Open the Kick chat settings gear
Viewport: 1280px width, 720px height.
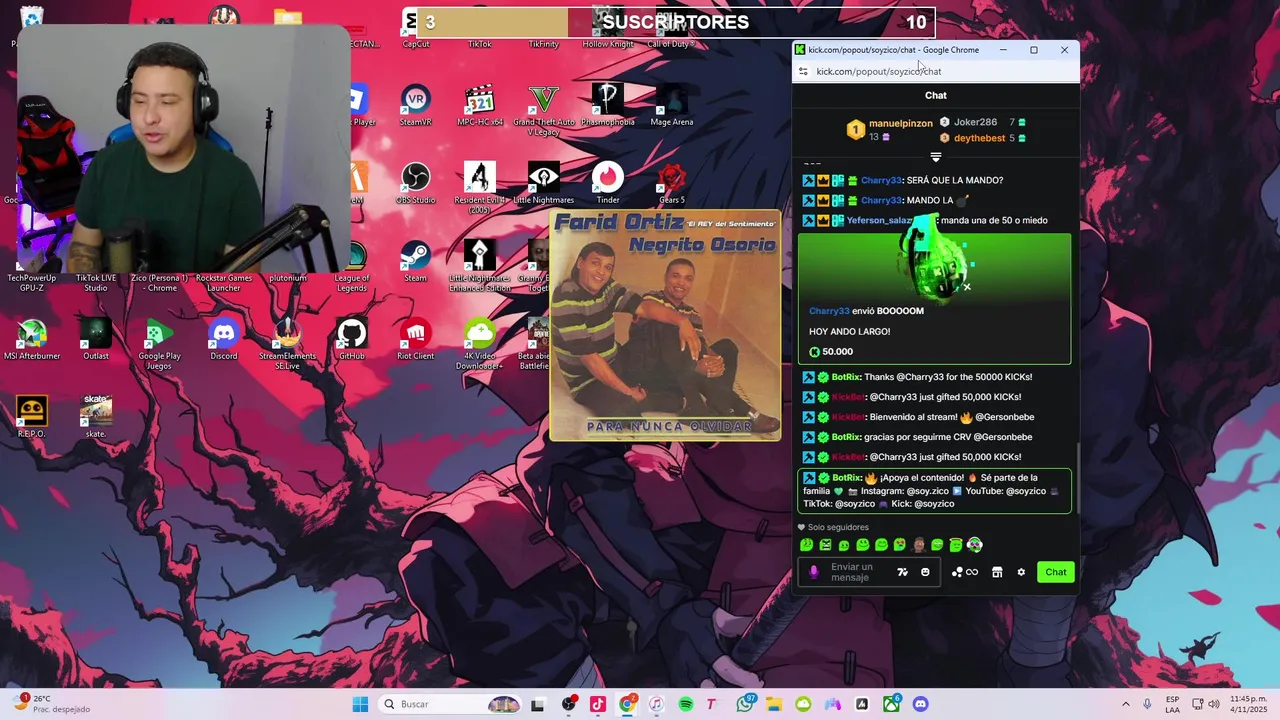coord(1021,572)
